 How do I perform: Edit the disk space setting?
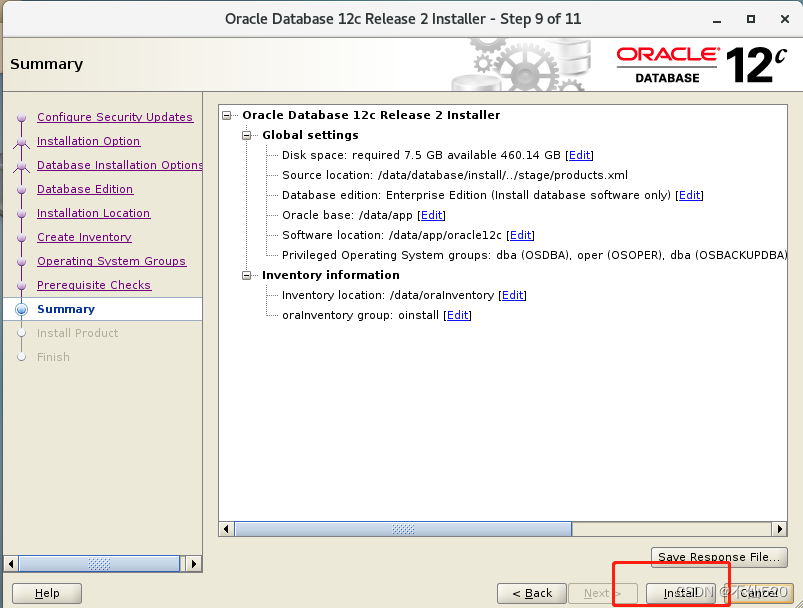tap(579, 155)
